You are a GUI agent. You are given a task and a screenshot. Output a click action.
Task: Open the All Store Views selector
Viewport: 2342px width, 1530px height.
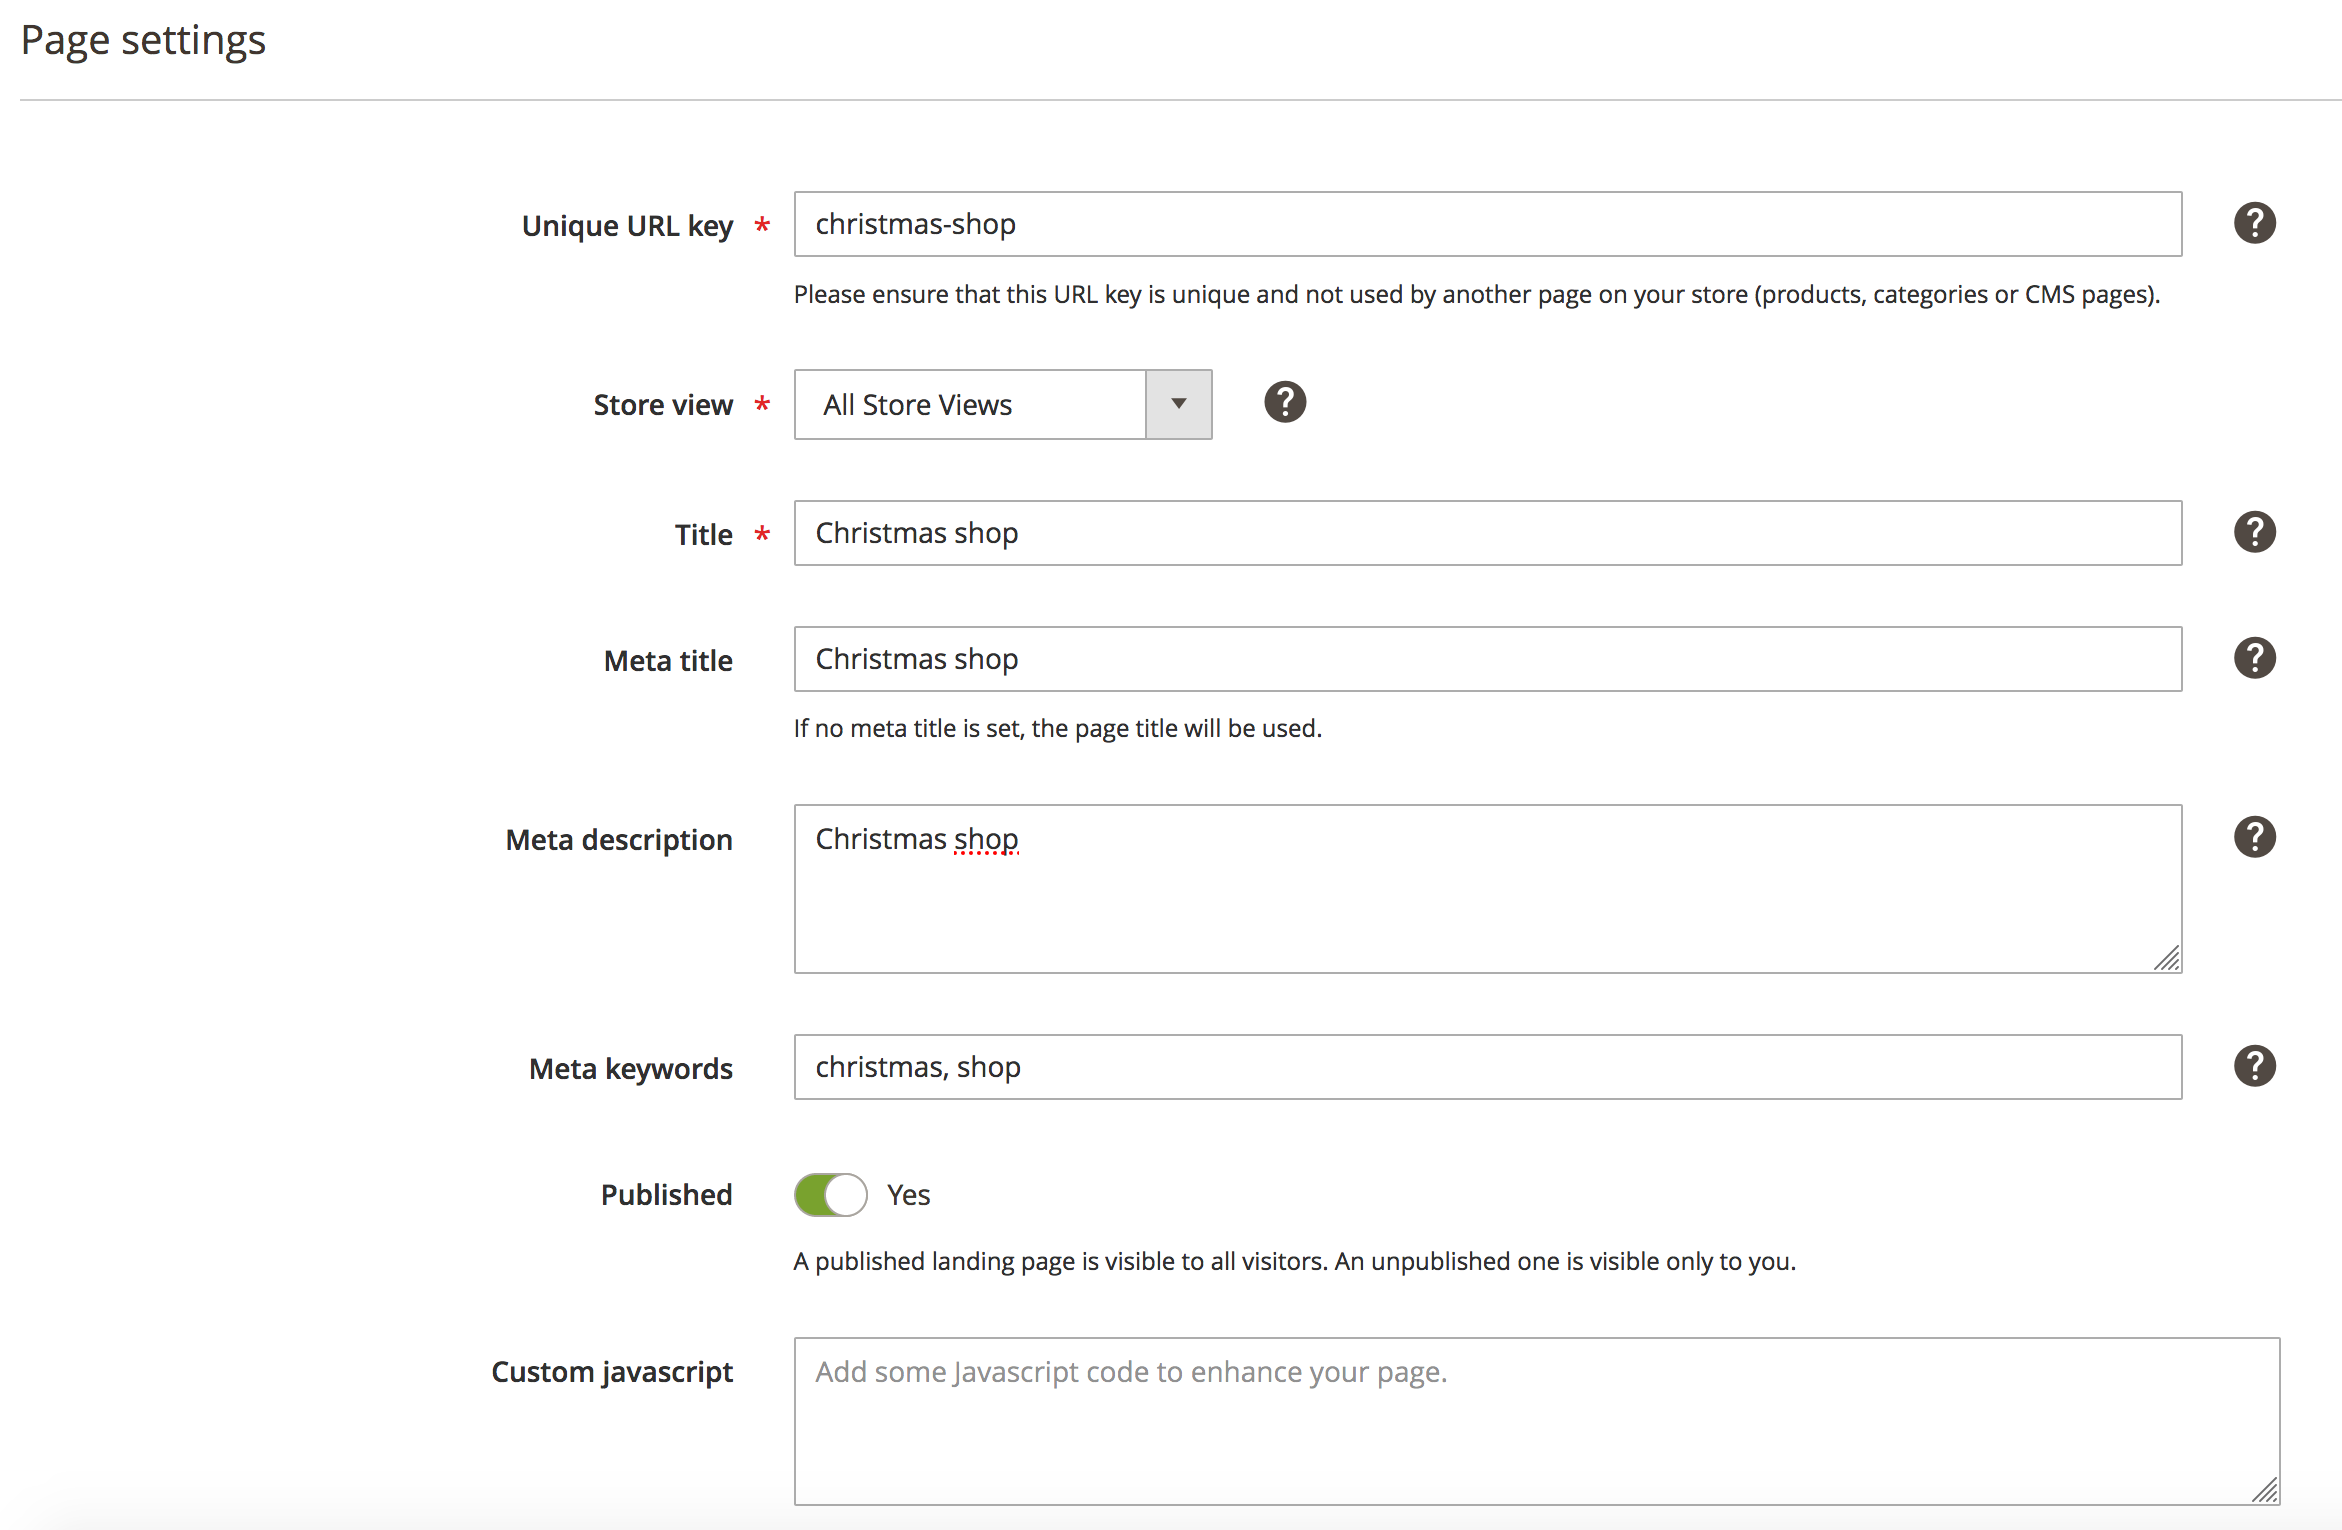[x=968, y=404]
